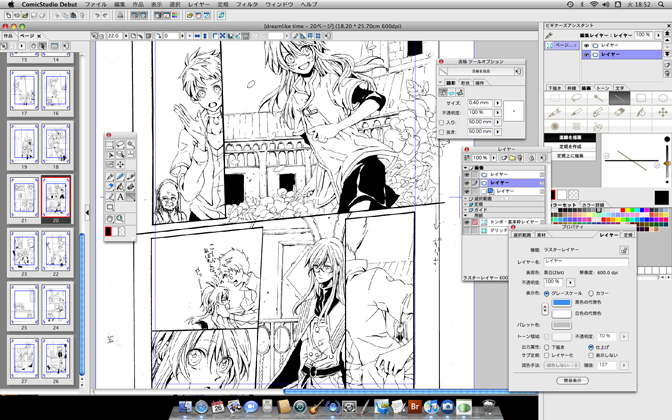Image resolution: width=672 pixels, height=420 pixels.
Task: Open the フィルタ menu
Action: click(x=247, y=4)
